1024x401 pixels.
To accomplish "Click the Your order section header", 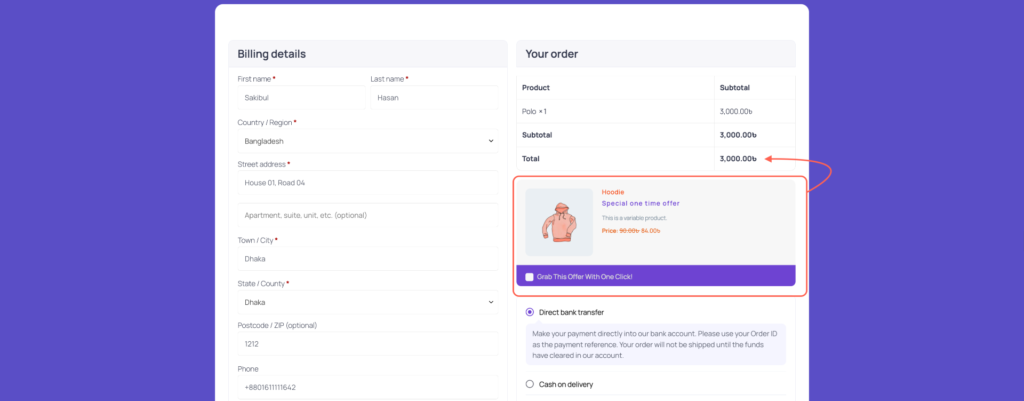I will point(552,54).
